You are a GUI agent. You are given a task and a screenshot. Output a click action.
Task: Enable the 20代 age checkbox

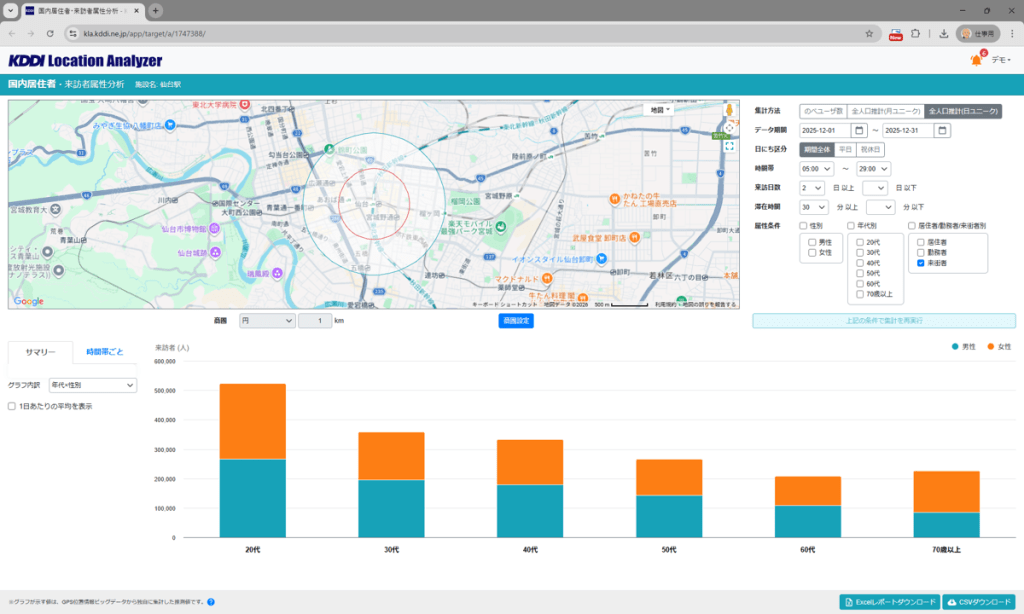pos(859,242)
